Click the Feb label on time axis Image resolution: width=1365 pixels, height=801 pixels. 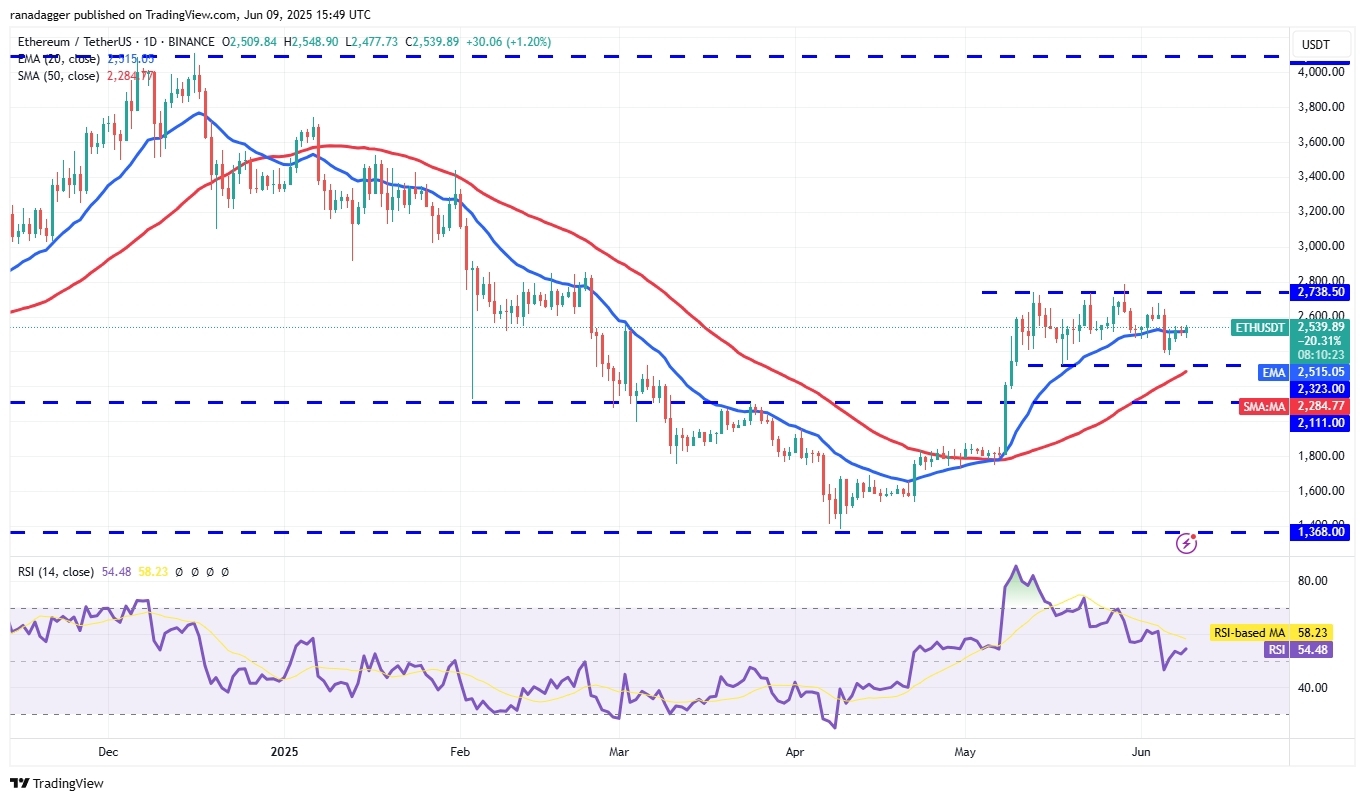(459, 750)
